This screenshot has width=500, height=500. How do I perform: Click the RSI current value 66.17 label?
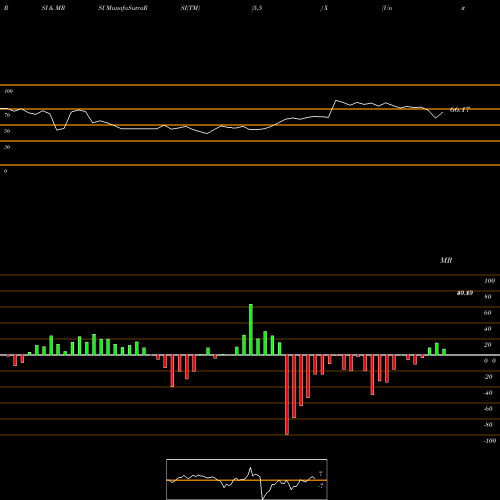point(460,109)
